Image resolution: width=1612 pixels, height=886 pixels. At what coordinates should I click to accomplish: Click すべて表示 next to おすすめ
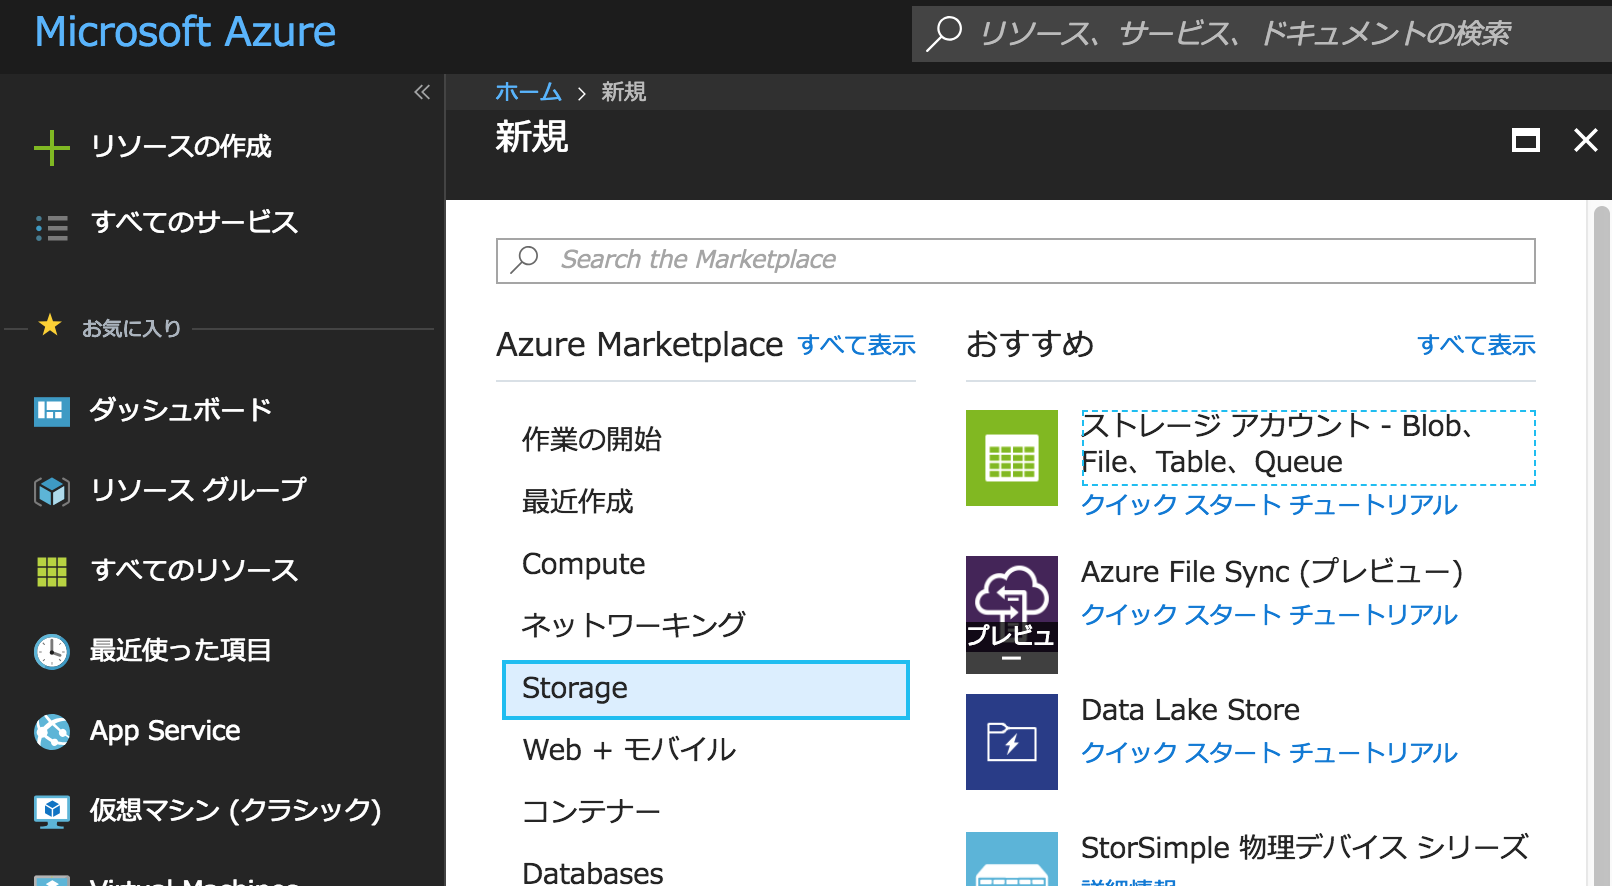(1477, 345)
